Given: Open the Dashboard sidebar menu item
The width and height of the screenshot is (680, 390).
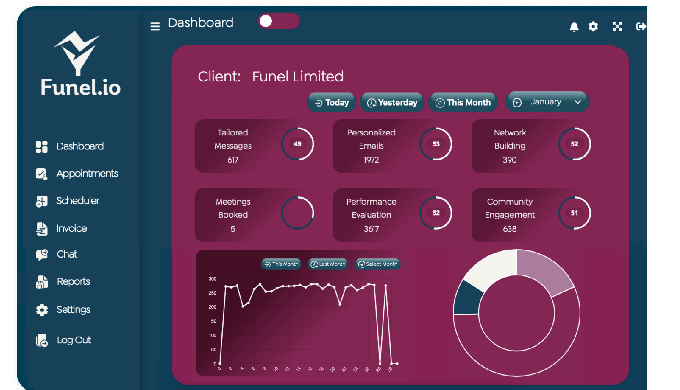Looking at the screenshot, I should (80, 147).
